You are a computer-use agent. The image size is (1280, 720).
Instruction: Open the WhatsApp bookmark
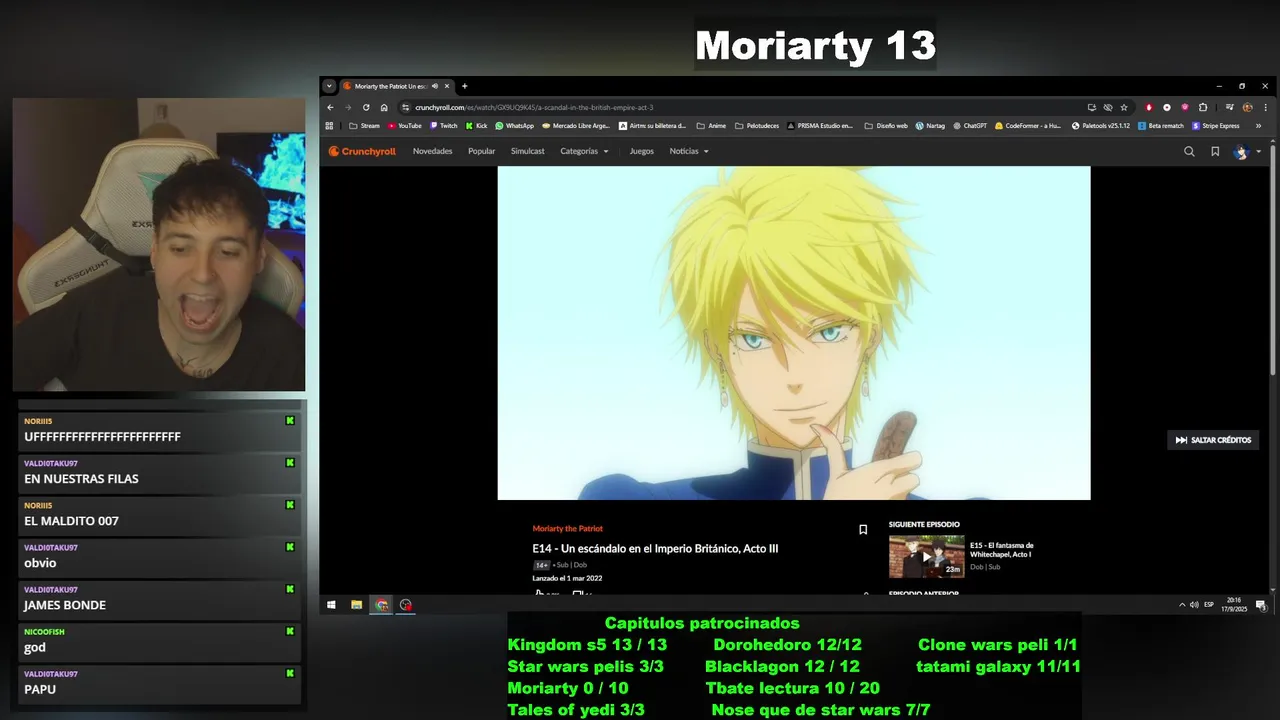click(x=514, y=126)
